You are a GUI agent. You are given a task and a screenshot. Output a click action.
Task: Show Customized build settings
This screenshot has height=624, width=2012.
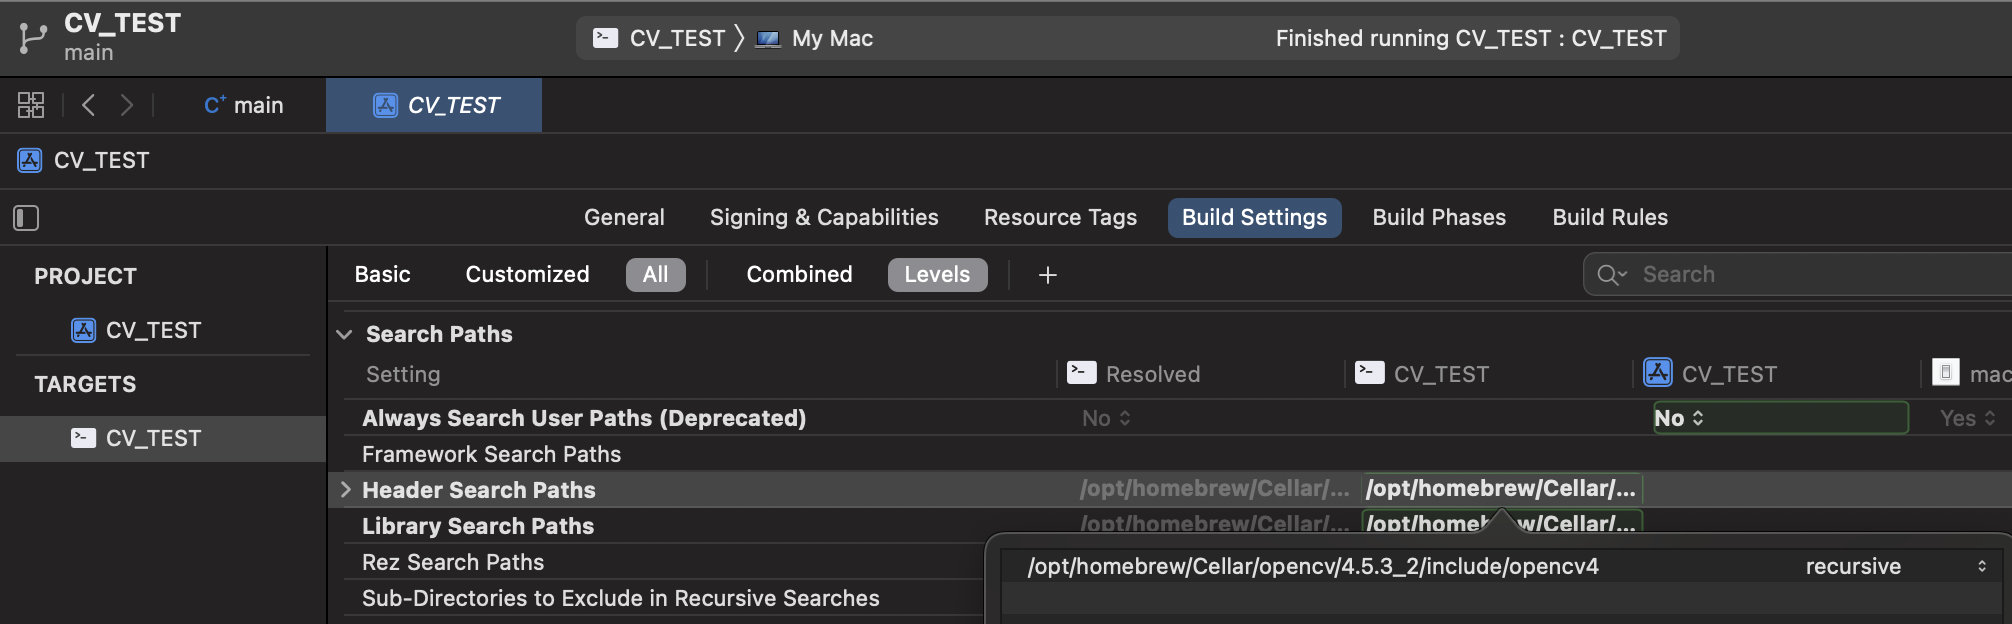(527, 275)
